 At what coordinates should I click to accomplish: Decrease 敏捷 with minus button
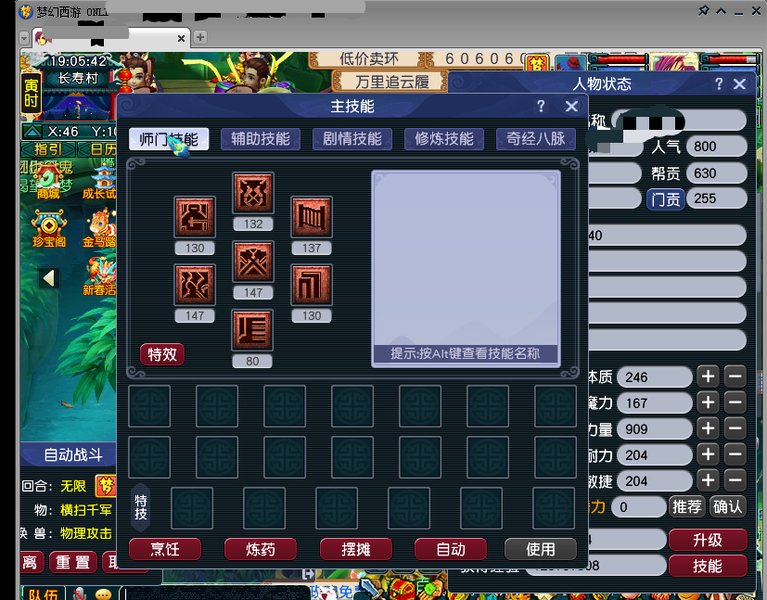735,480
